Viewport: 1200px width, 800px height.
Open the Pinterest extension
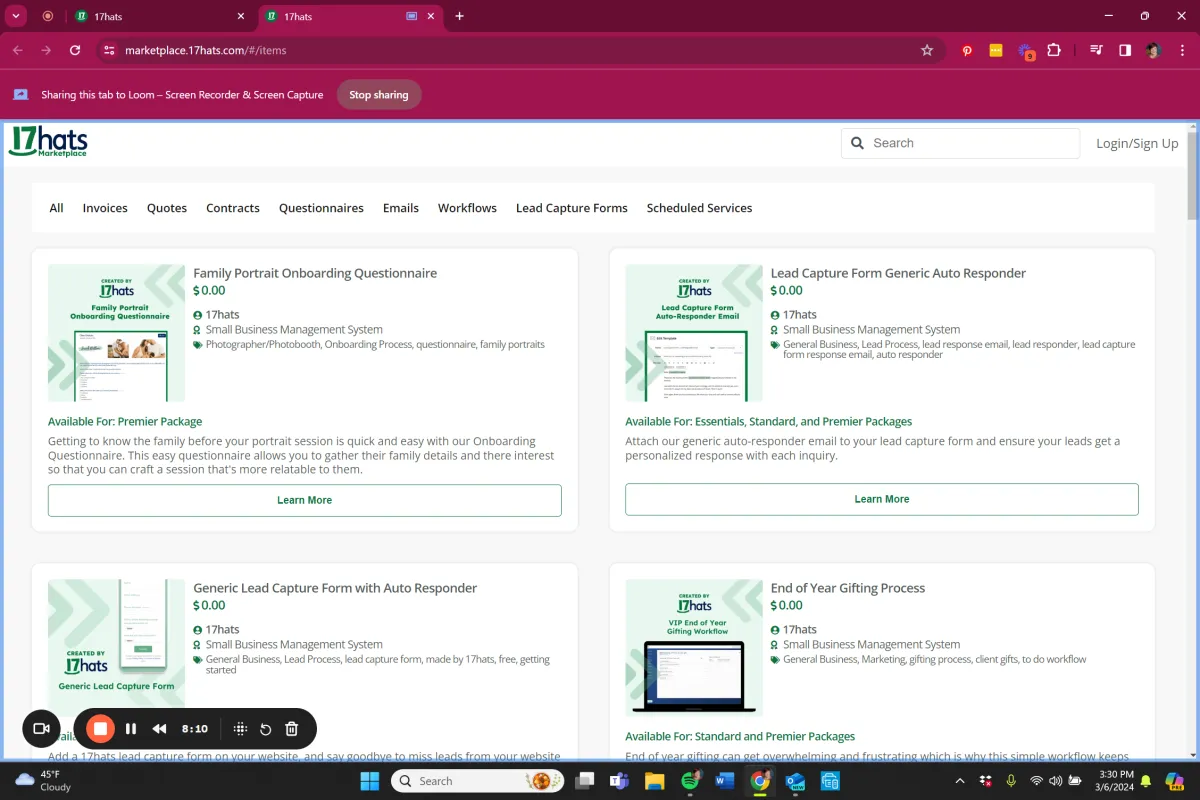(x=967, y=50)
